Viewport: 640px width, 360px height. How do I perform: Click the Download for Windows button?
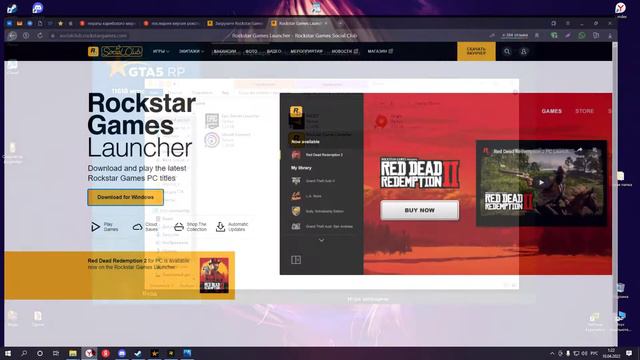[x=125, y=197]
